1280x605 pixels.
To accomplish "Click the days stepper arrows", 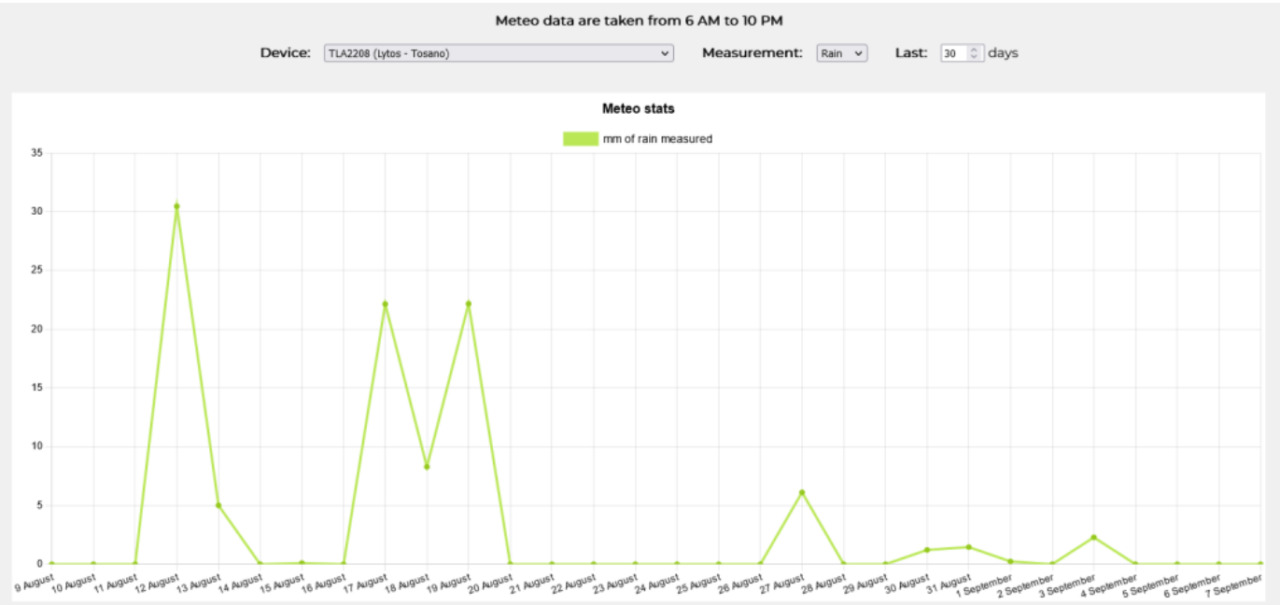I will [975, 53].
